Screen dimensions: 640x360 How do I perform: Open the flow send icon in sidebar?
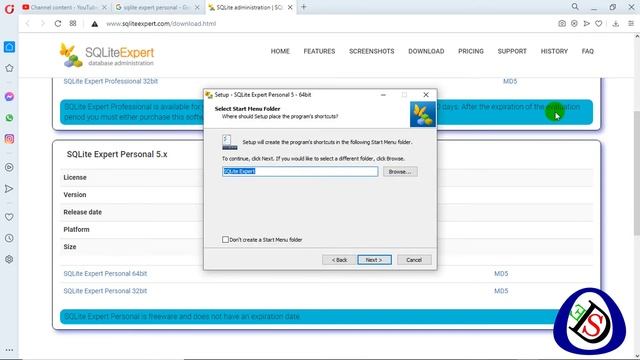[9, 189]
